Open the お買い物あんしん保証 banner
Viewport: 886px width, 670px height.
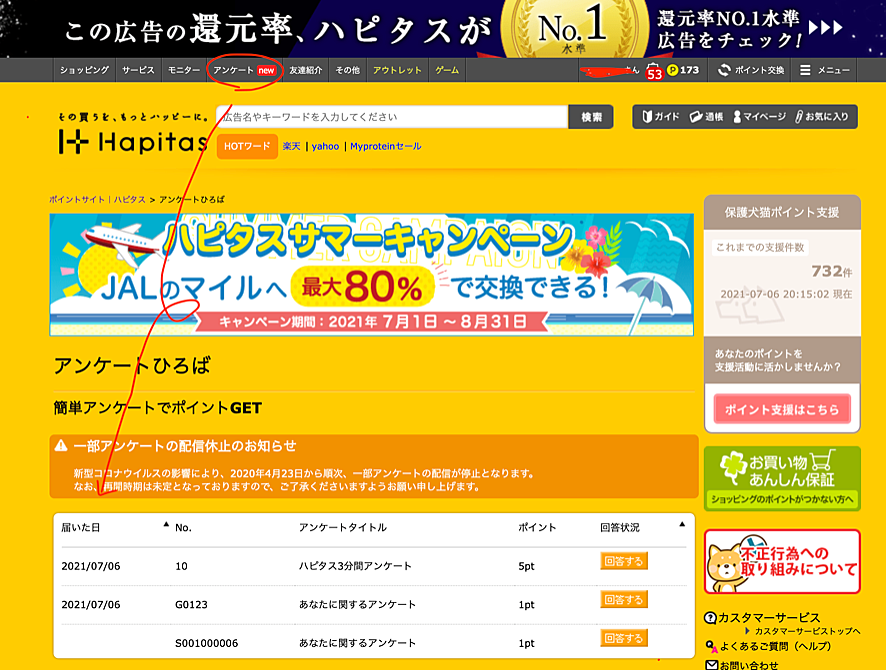(x=783, y=478)
